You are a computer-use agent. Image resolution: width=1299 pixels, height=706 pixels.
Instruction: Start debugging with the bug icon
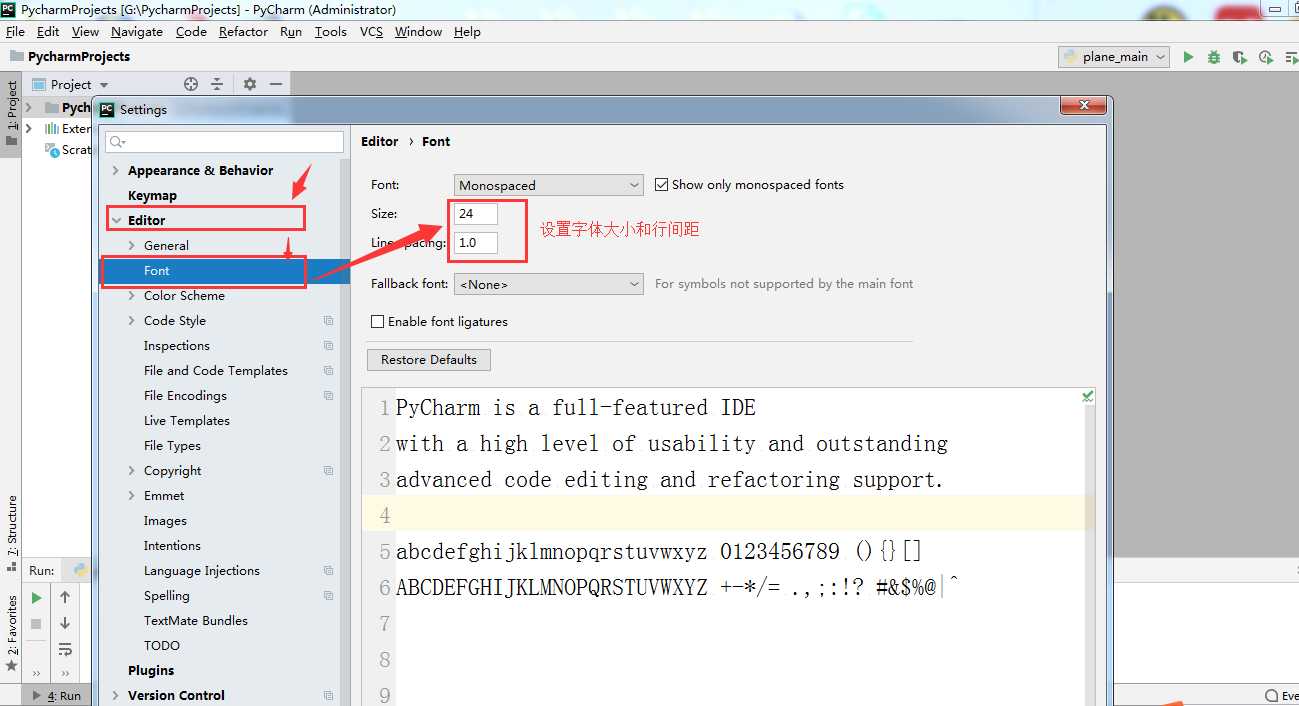(x=1214, y=57)
